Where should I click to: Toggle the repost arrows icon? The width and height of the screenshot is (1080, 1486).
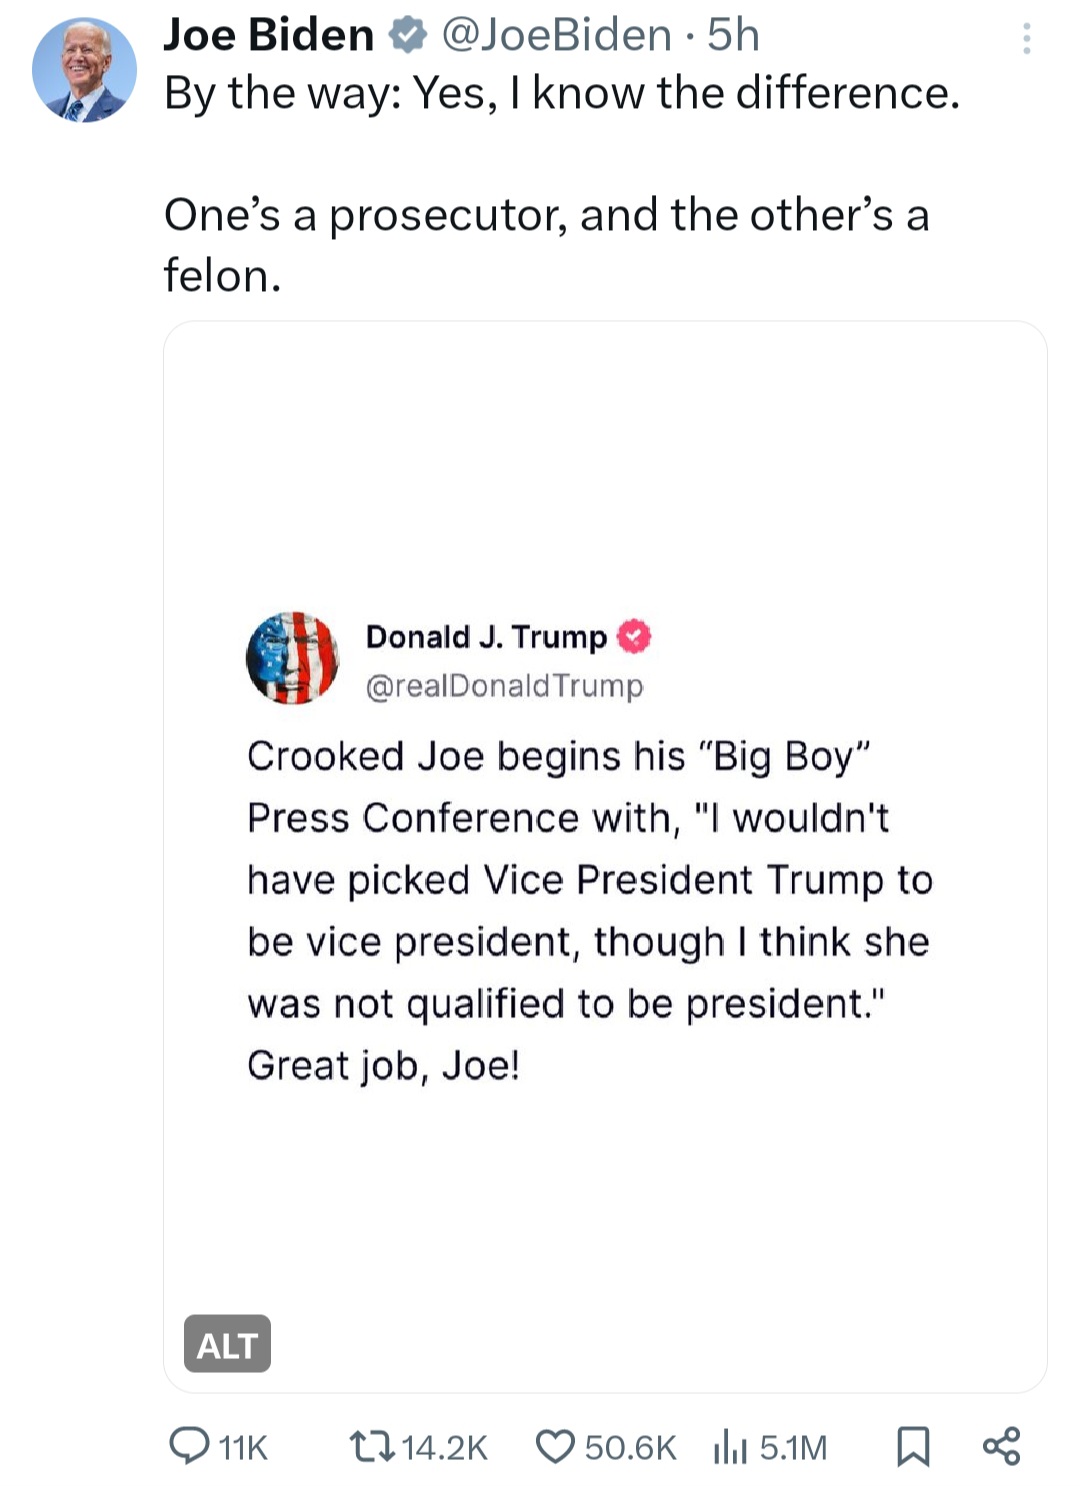tap(372, 1446)
